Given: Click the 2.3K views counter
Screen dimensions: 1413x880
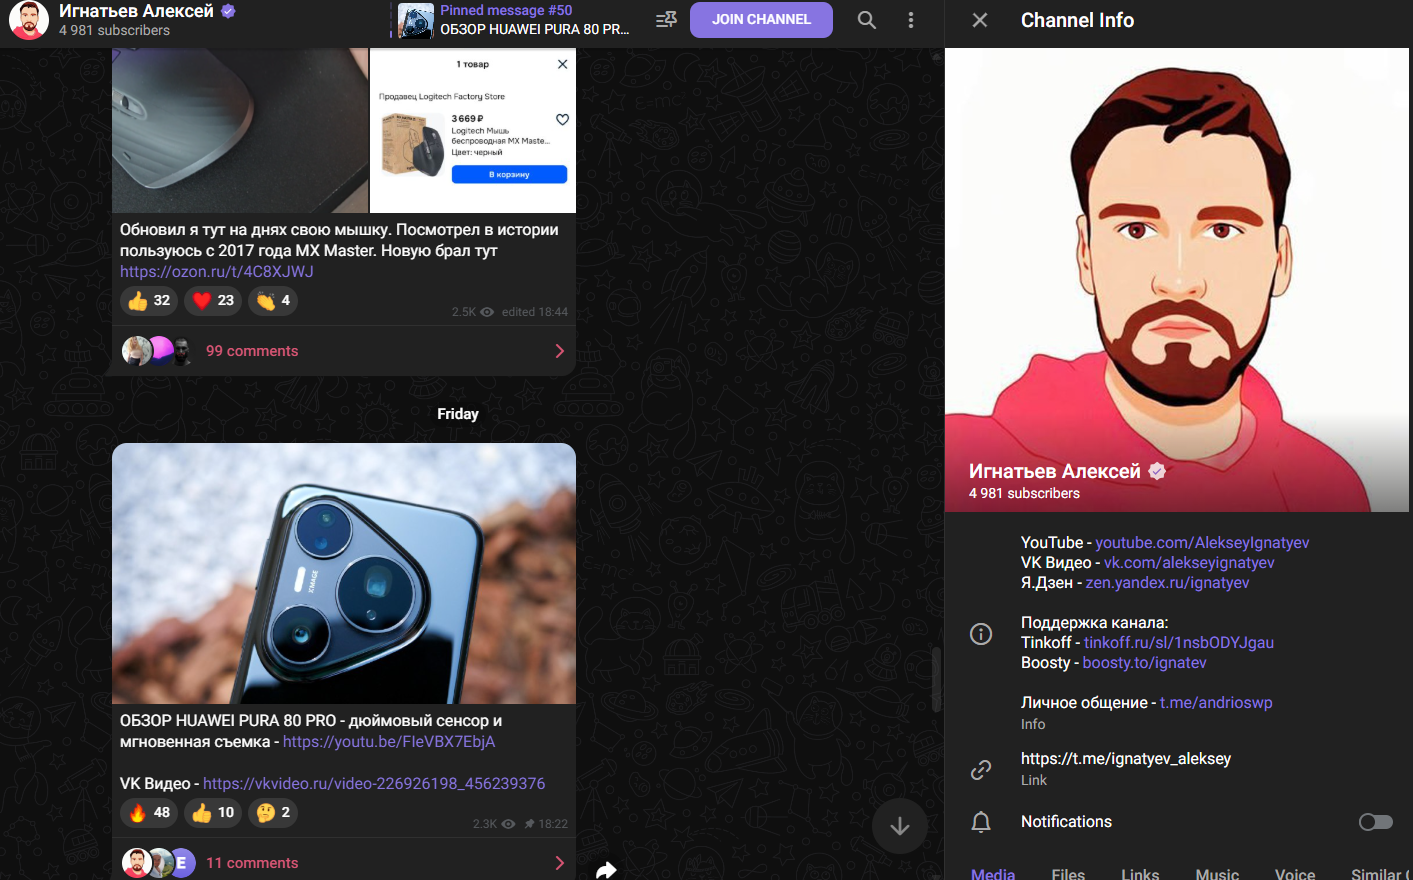Looking at the screenshot, I should (x=494, y=824).
